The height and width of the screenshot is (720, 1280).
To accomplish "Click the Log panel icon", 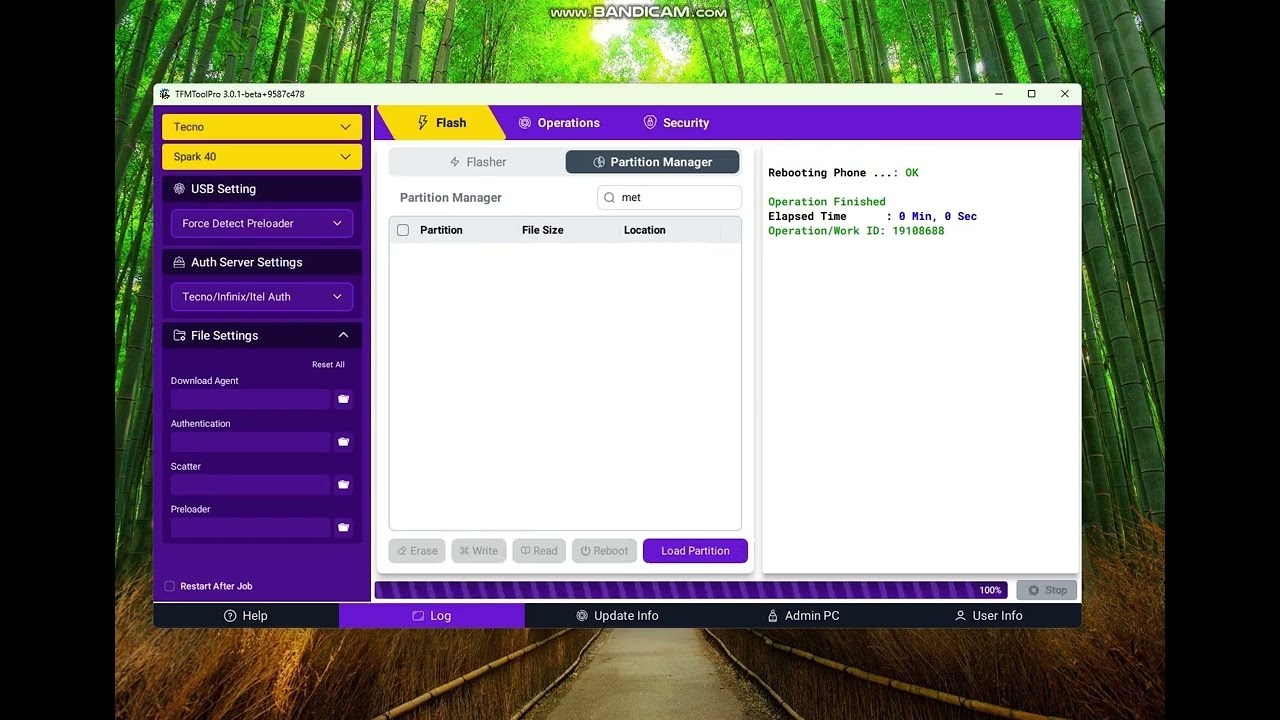I will click(418, 616).
